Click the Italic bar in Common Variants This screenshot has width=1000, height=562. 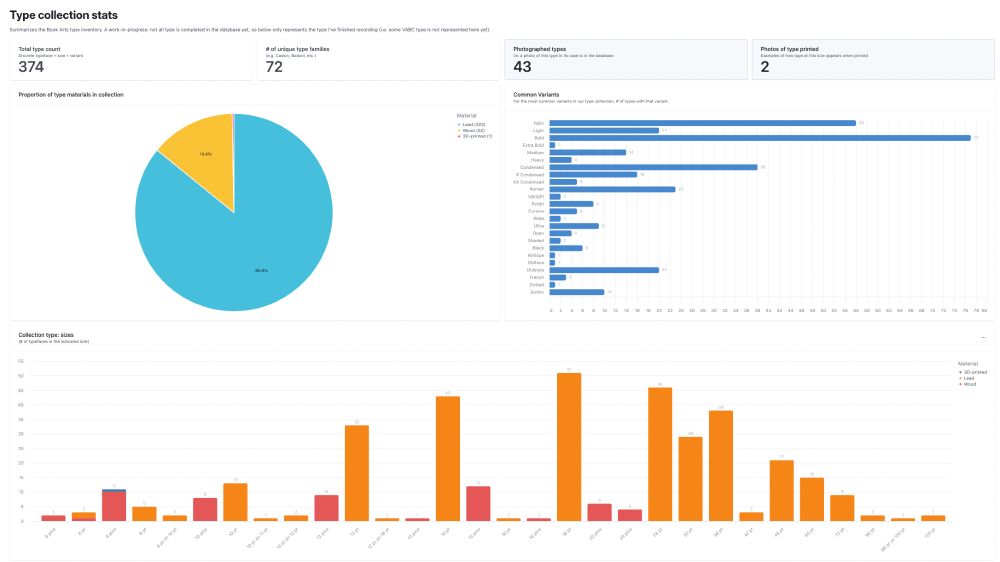[x=702, y=123]
